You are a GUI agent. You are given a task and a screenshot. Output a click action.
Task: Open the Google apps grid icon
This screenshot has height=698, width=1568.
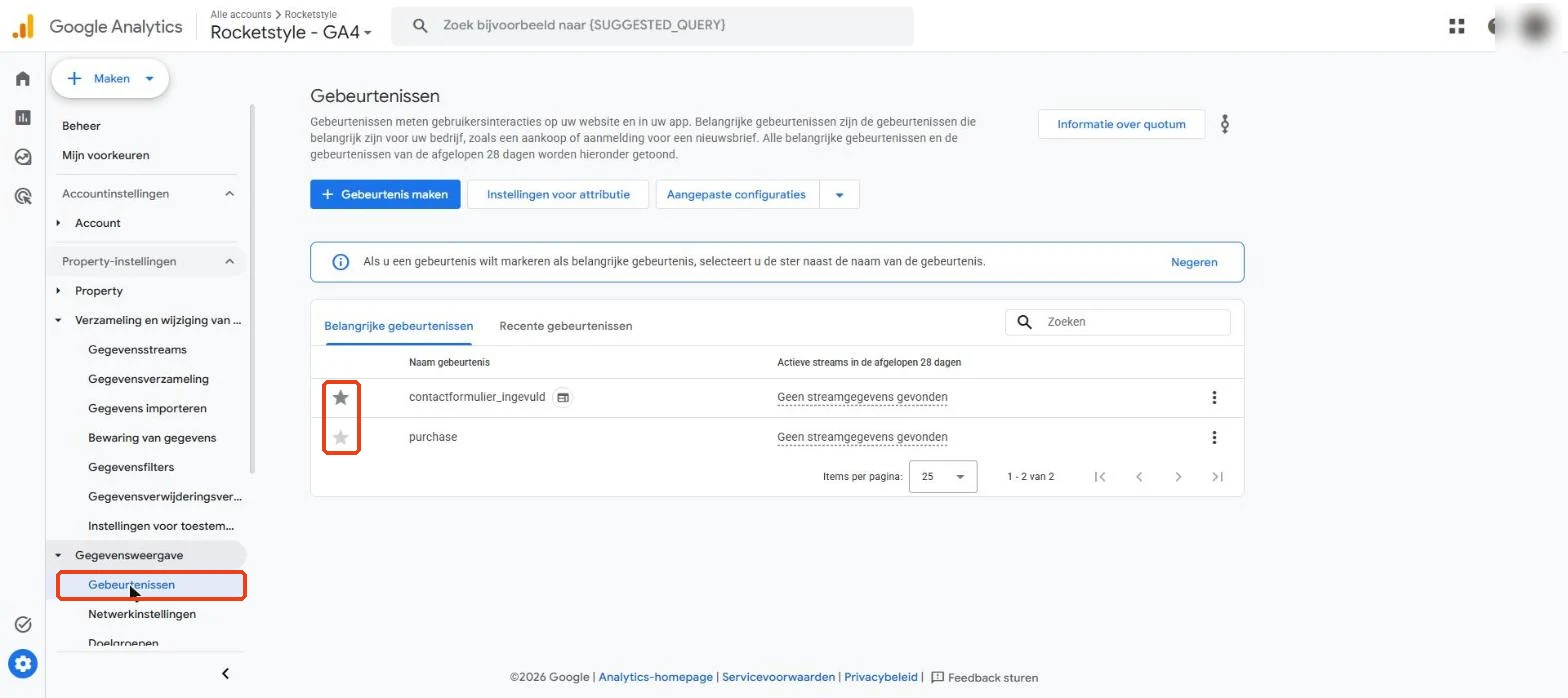click(1457, 27)
